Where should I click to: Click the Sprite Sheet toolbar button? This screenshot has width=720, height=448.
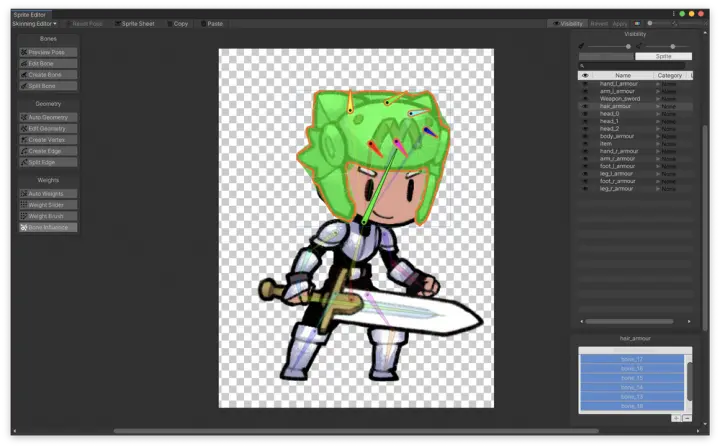click(x=135, y=23)
